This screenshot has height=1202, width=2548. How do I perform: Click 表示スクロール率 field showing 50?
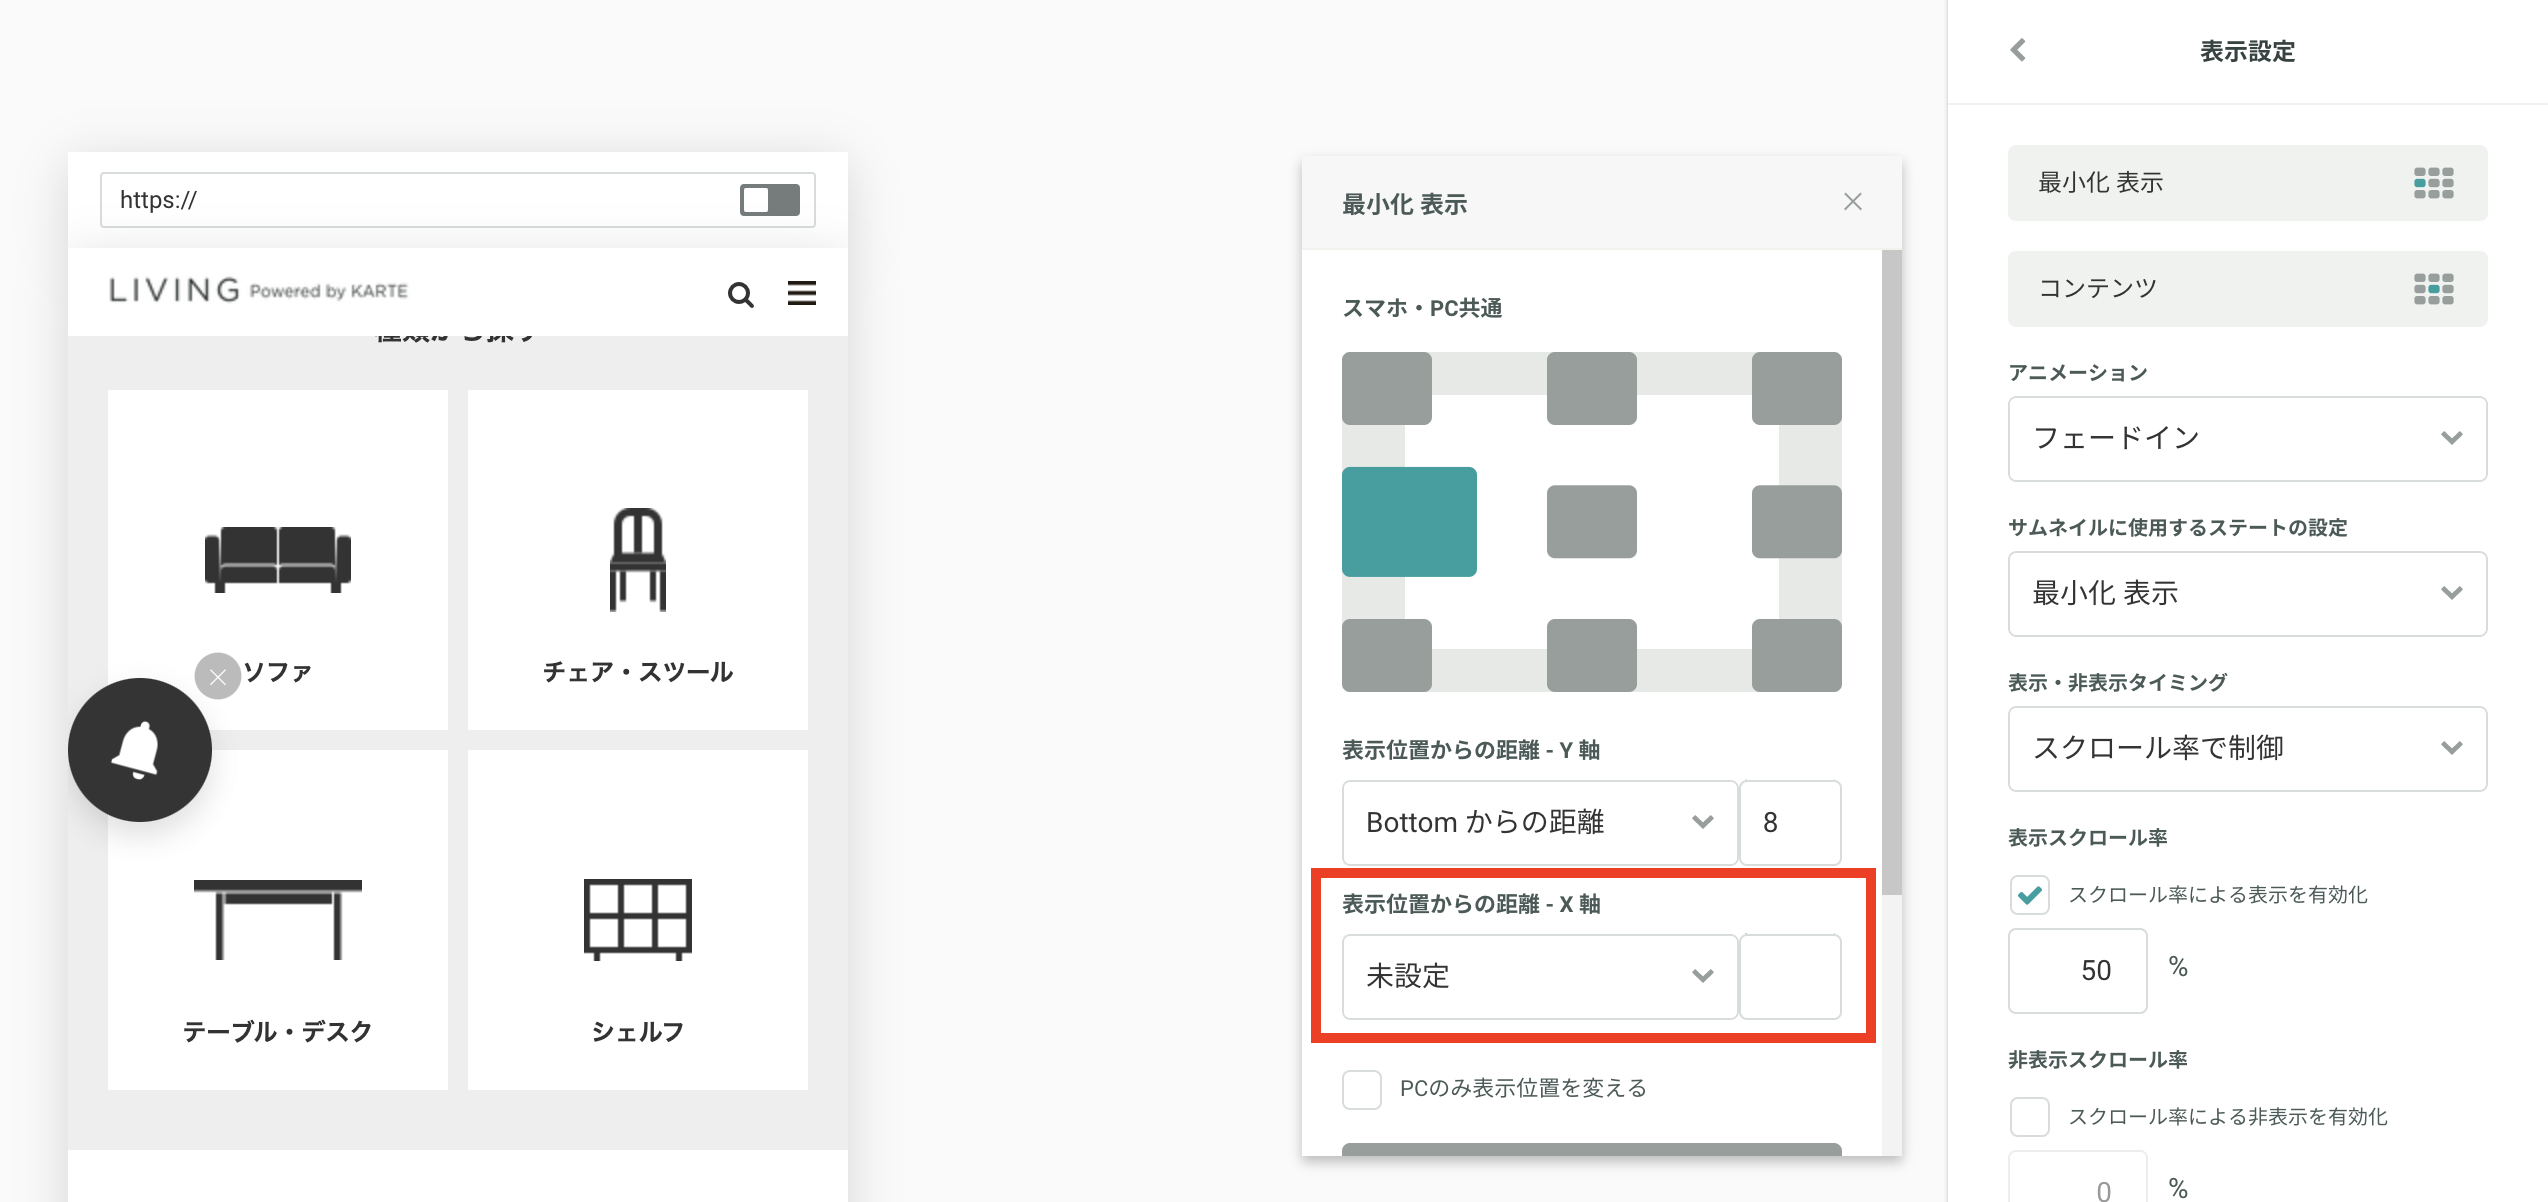[x=2078, y=970]
